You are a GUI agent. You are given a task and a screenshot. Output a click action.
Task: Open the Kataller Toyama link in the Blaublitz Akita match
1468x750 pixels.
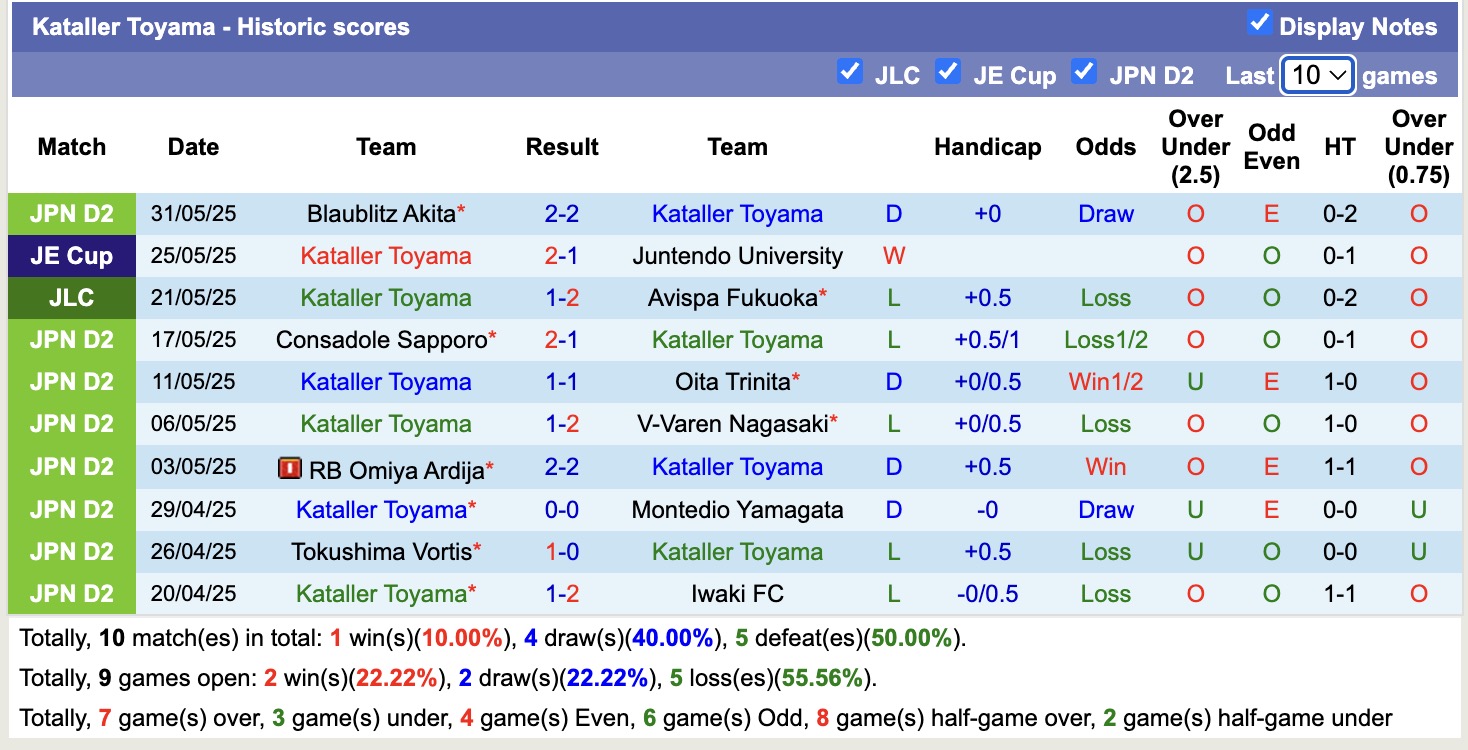coord(737,213)
